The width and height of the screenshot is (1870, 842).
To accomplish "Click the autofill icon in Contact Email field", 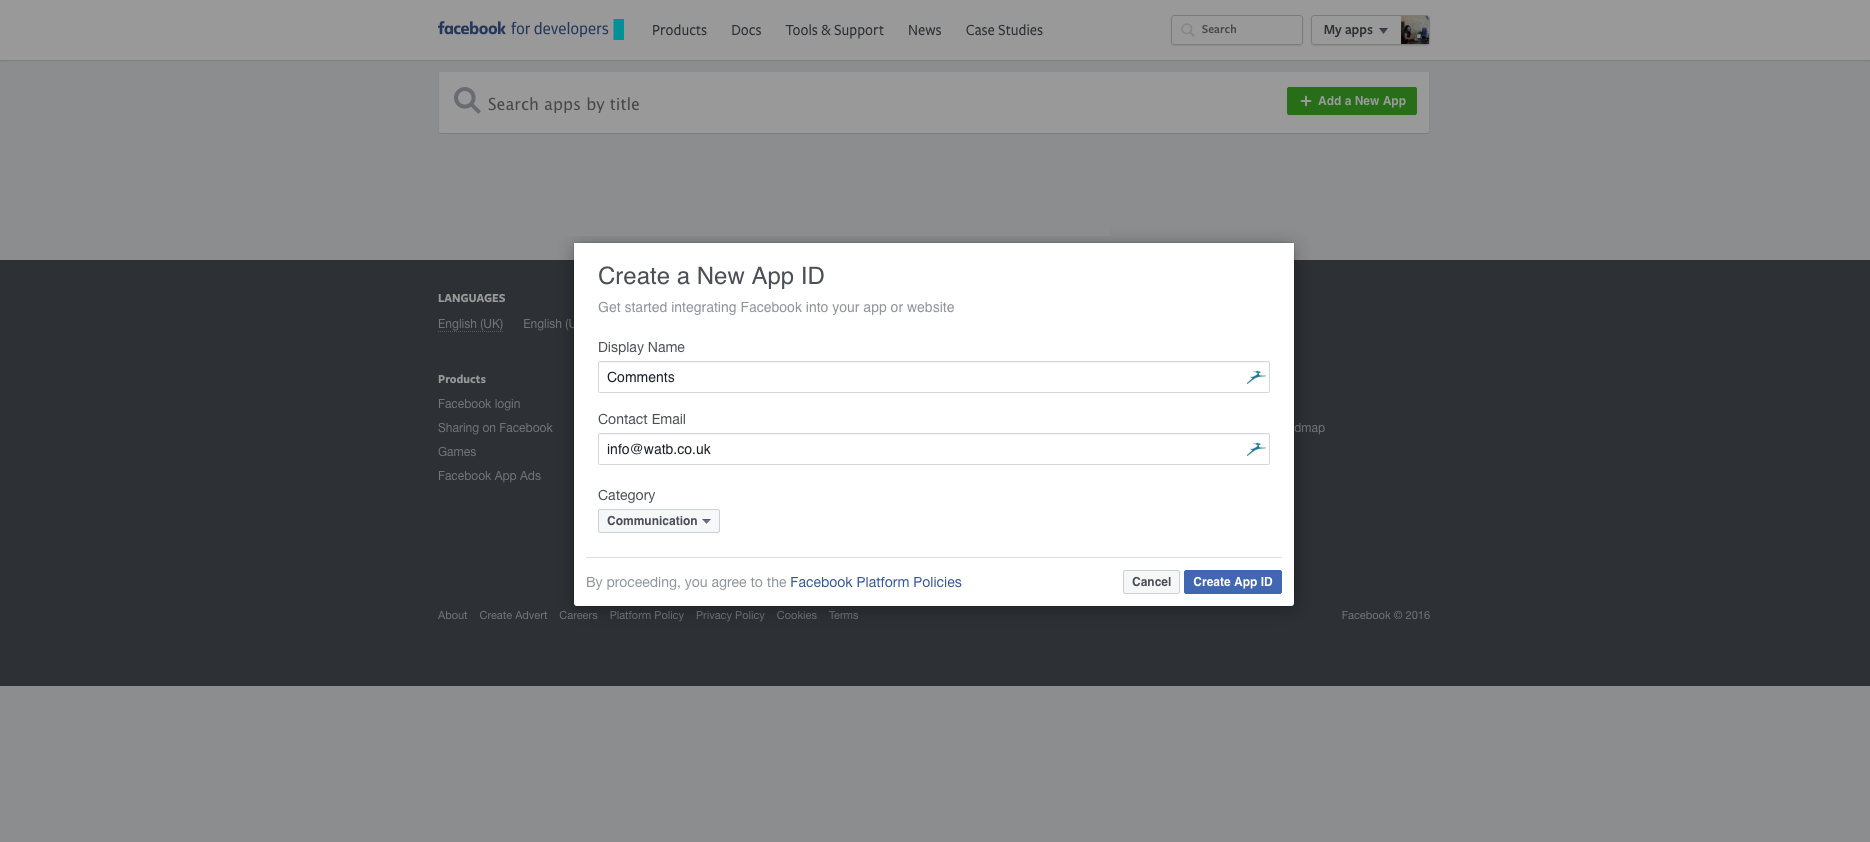I will 1255,449.
